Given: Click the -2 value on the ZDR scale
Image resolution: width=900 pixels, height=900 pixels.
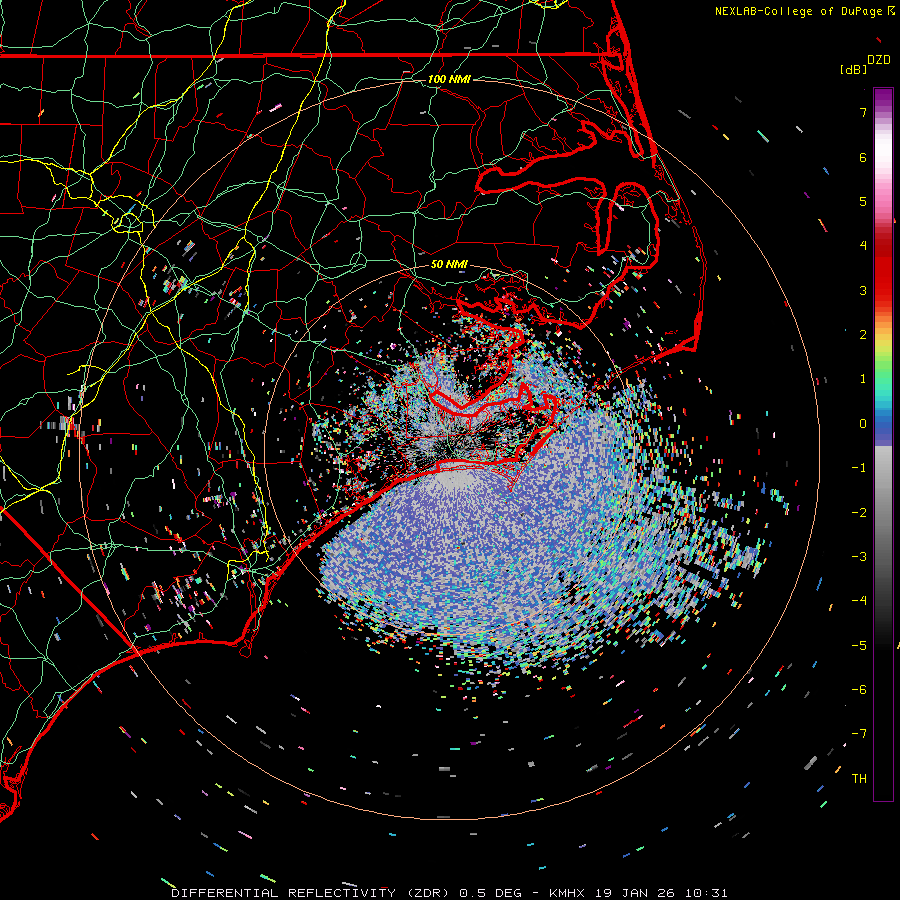Looking at the screenshot, I should (x=859, y=513).
